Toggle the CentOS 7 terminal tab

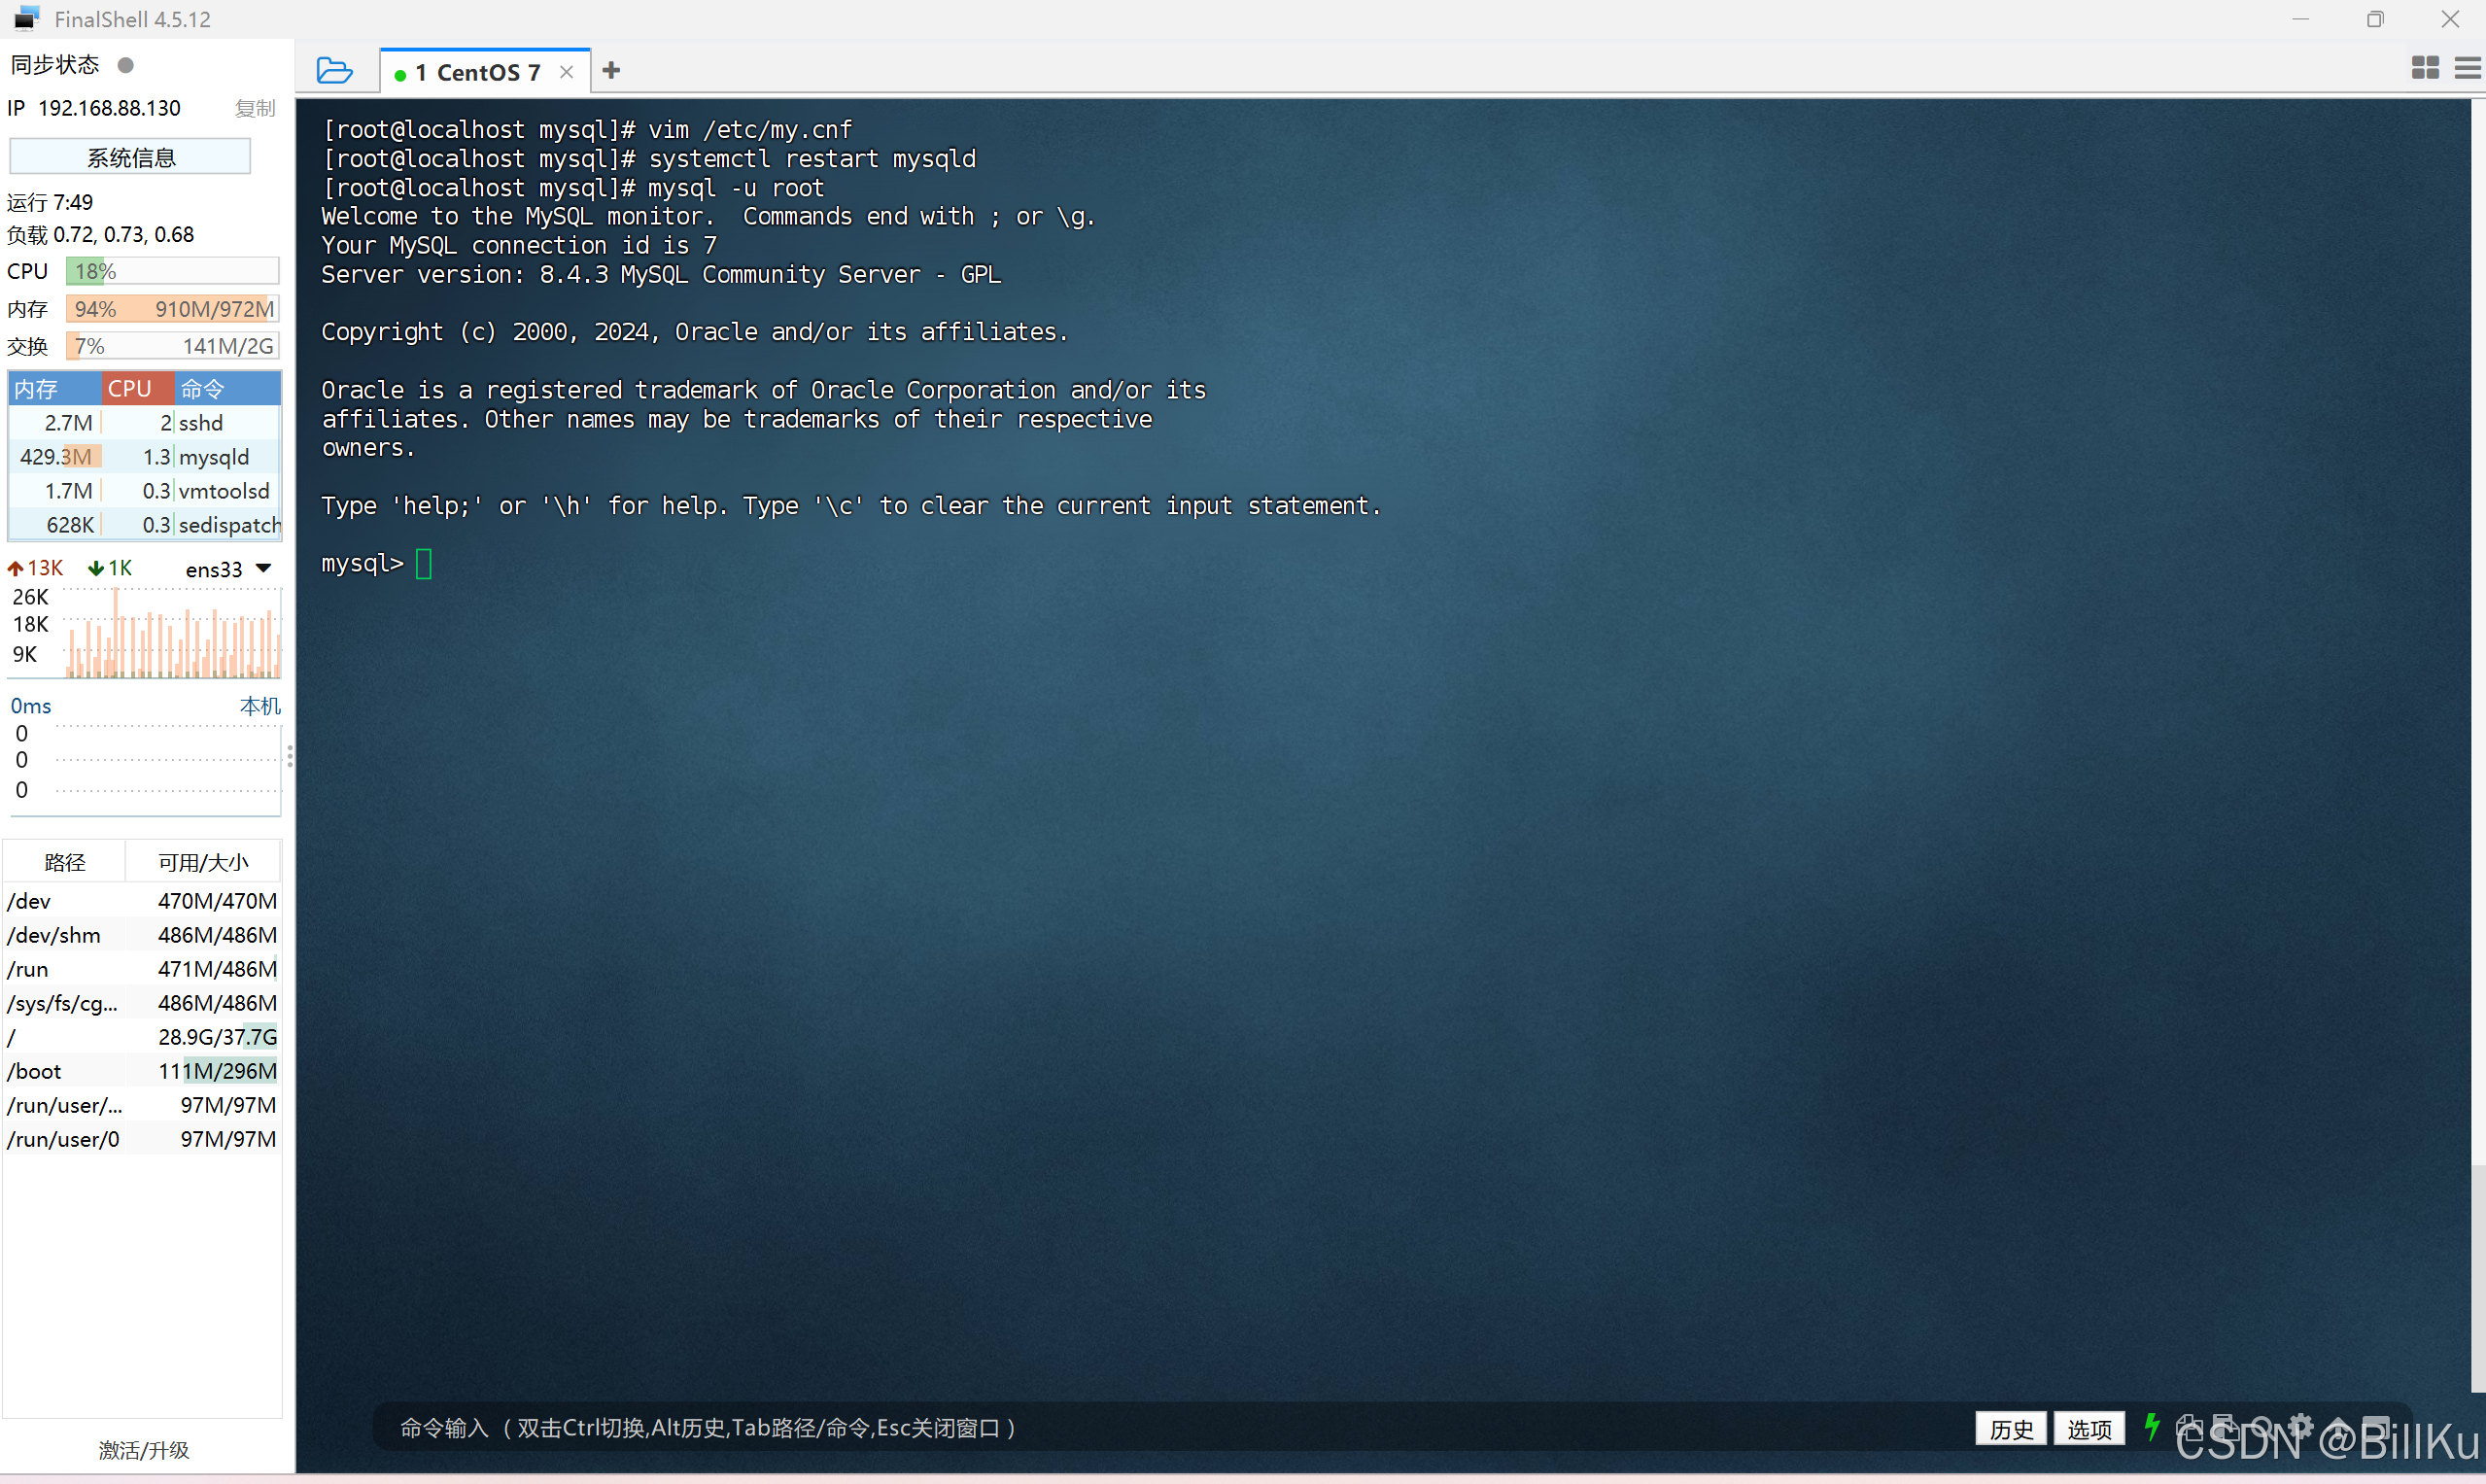point(475,71)
